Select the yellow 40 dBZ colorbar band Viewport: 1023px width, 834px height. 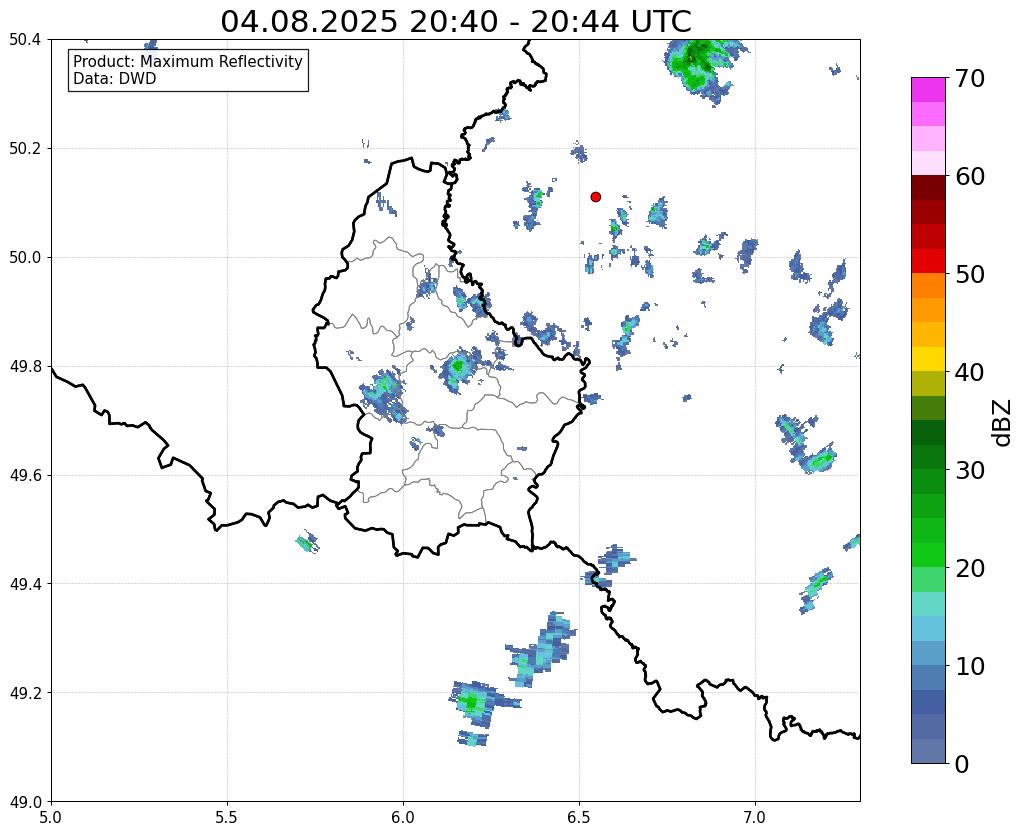pyautogui.click(x=928, y=359)
